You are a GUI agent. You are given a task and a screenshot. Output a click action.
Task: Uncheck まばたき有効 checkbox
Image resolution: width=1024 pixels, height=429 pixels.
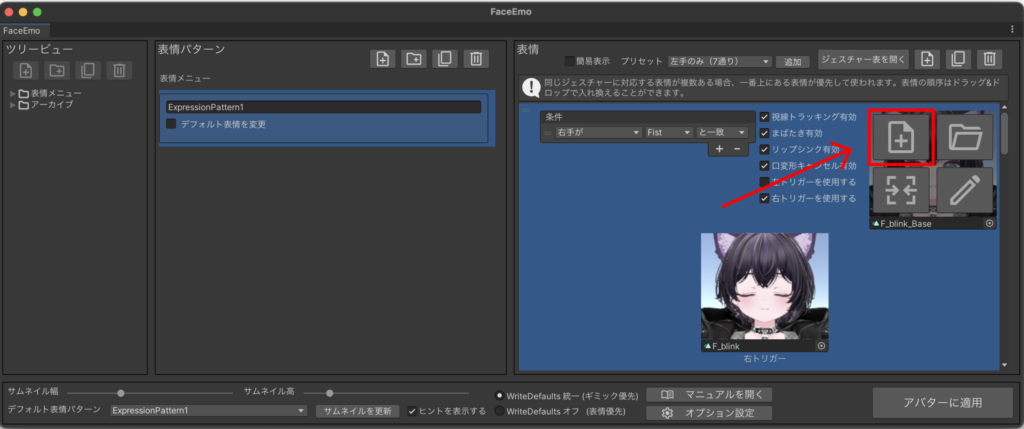pyautogui.click(x=765, y=133)
